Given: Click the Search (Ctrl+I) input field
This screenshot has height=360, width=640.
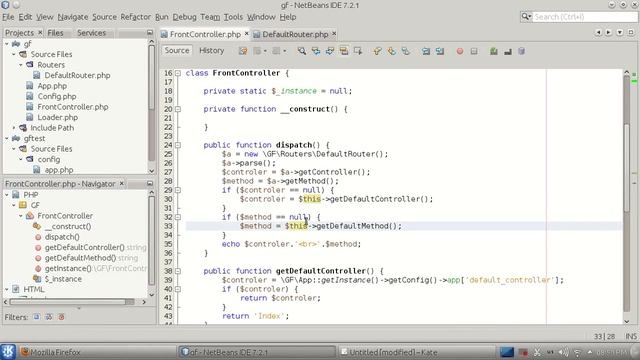Looking at the screenshot, I should (x=584, y=17).
